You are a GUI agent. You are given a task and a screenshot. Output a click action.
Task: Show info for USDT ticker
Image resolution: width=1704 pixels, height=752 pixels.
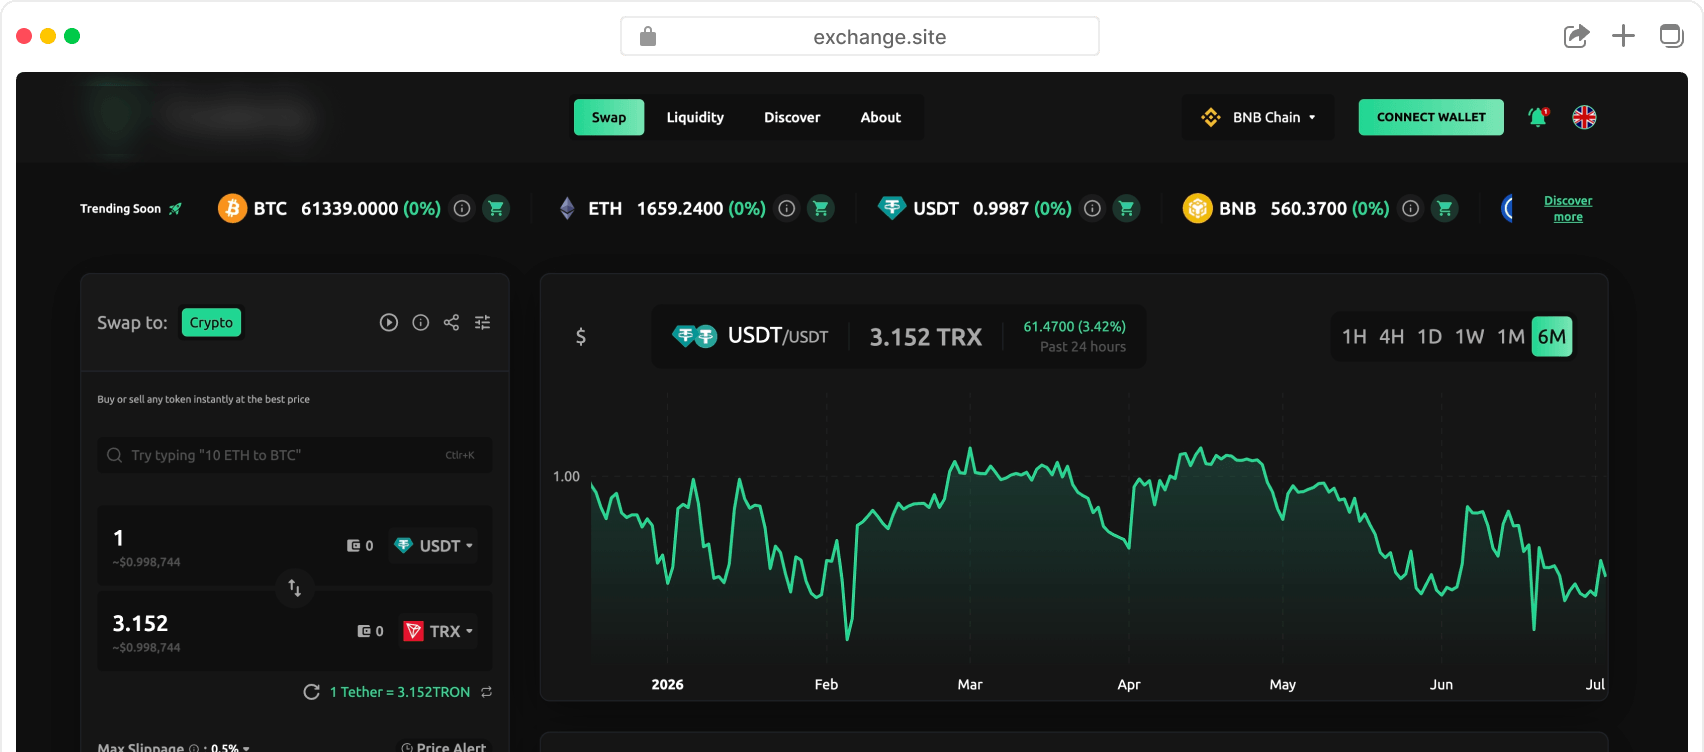[1093, 208]
